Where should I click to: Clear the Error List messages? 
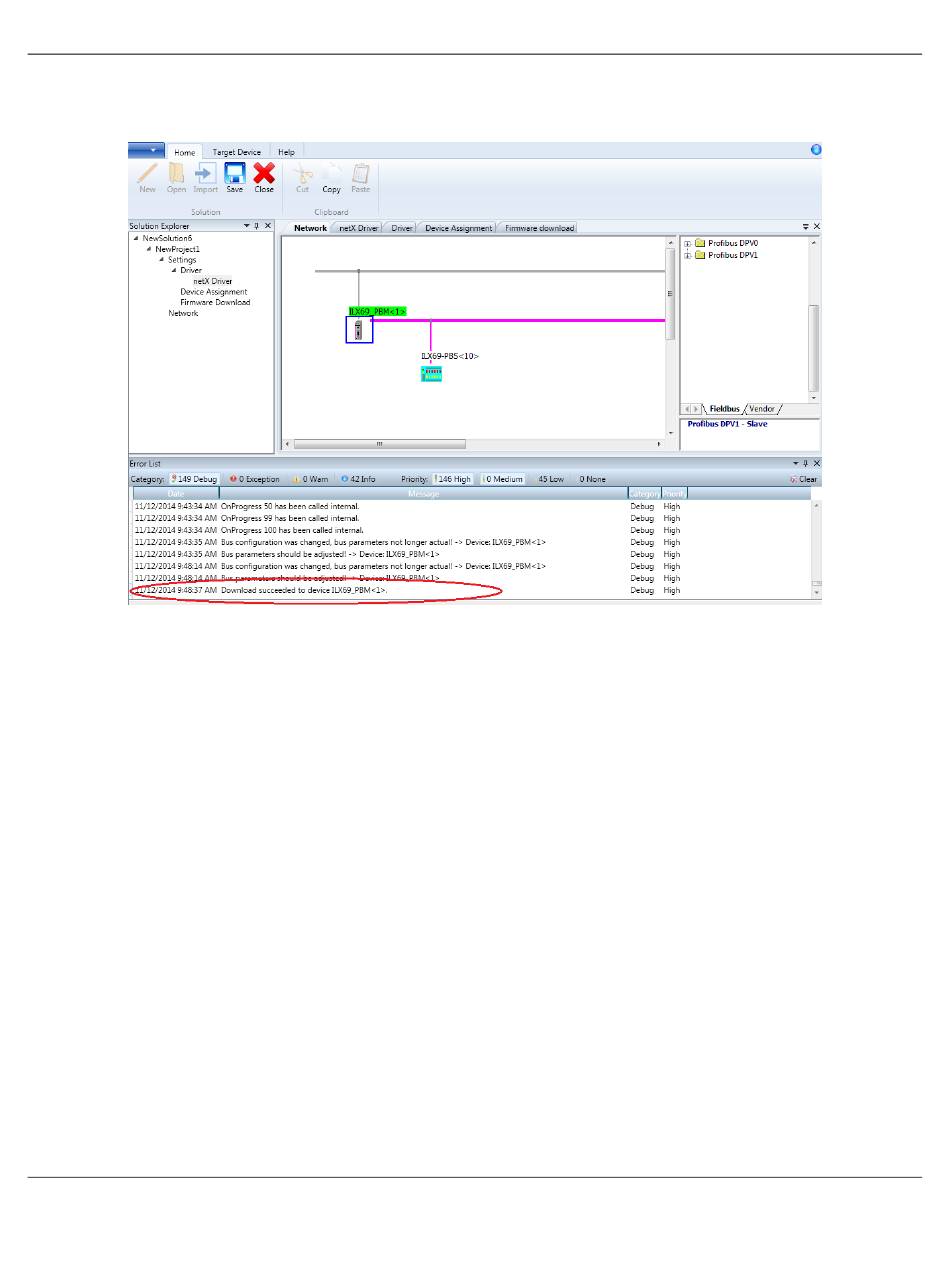point(803,479)
